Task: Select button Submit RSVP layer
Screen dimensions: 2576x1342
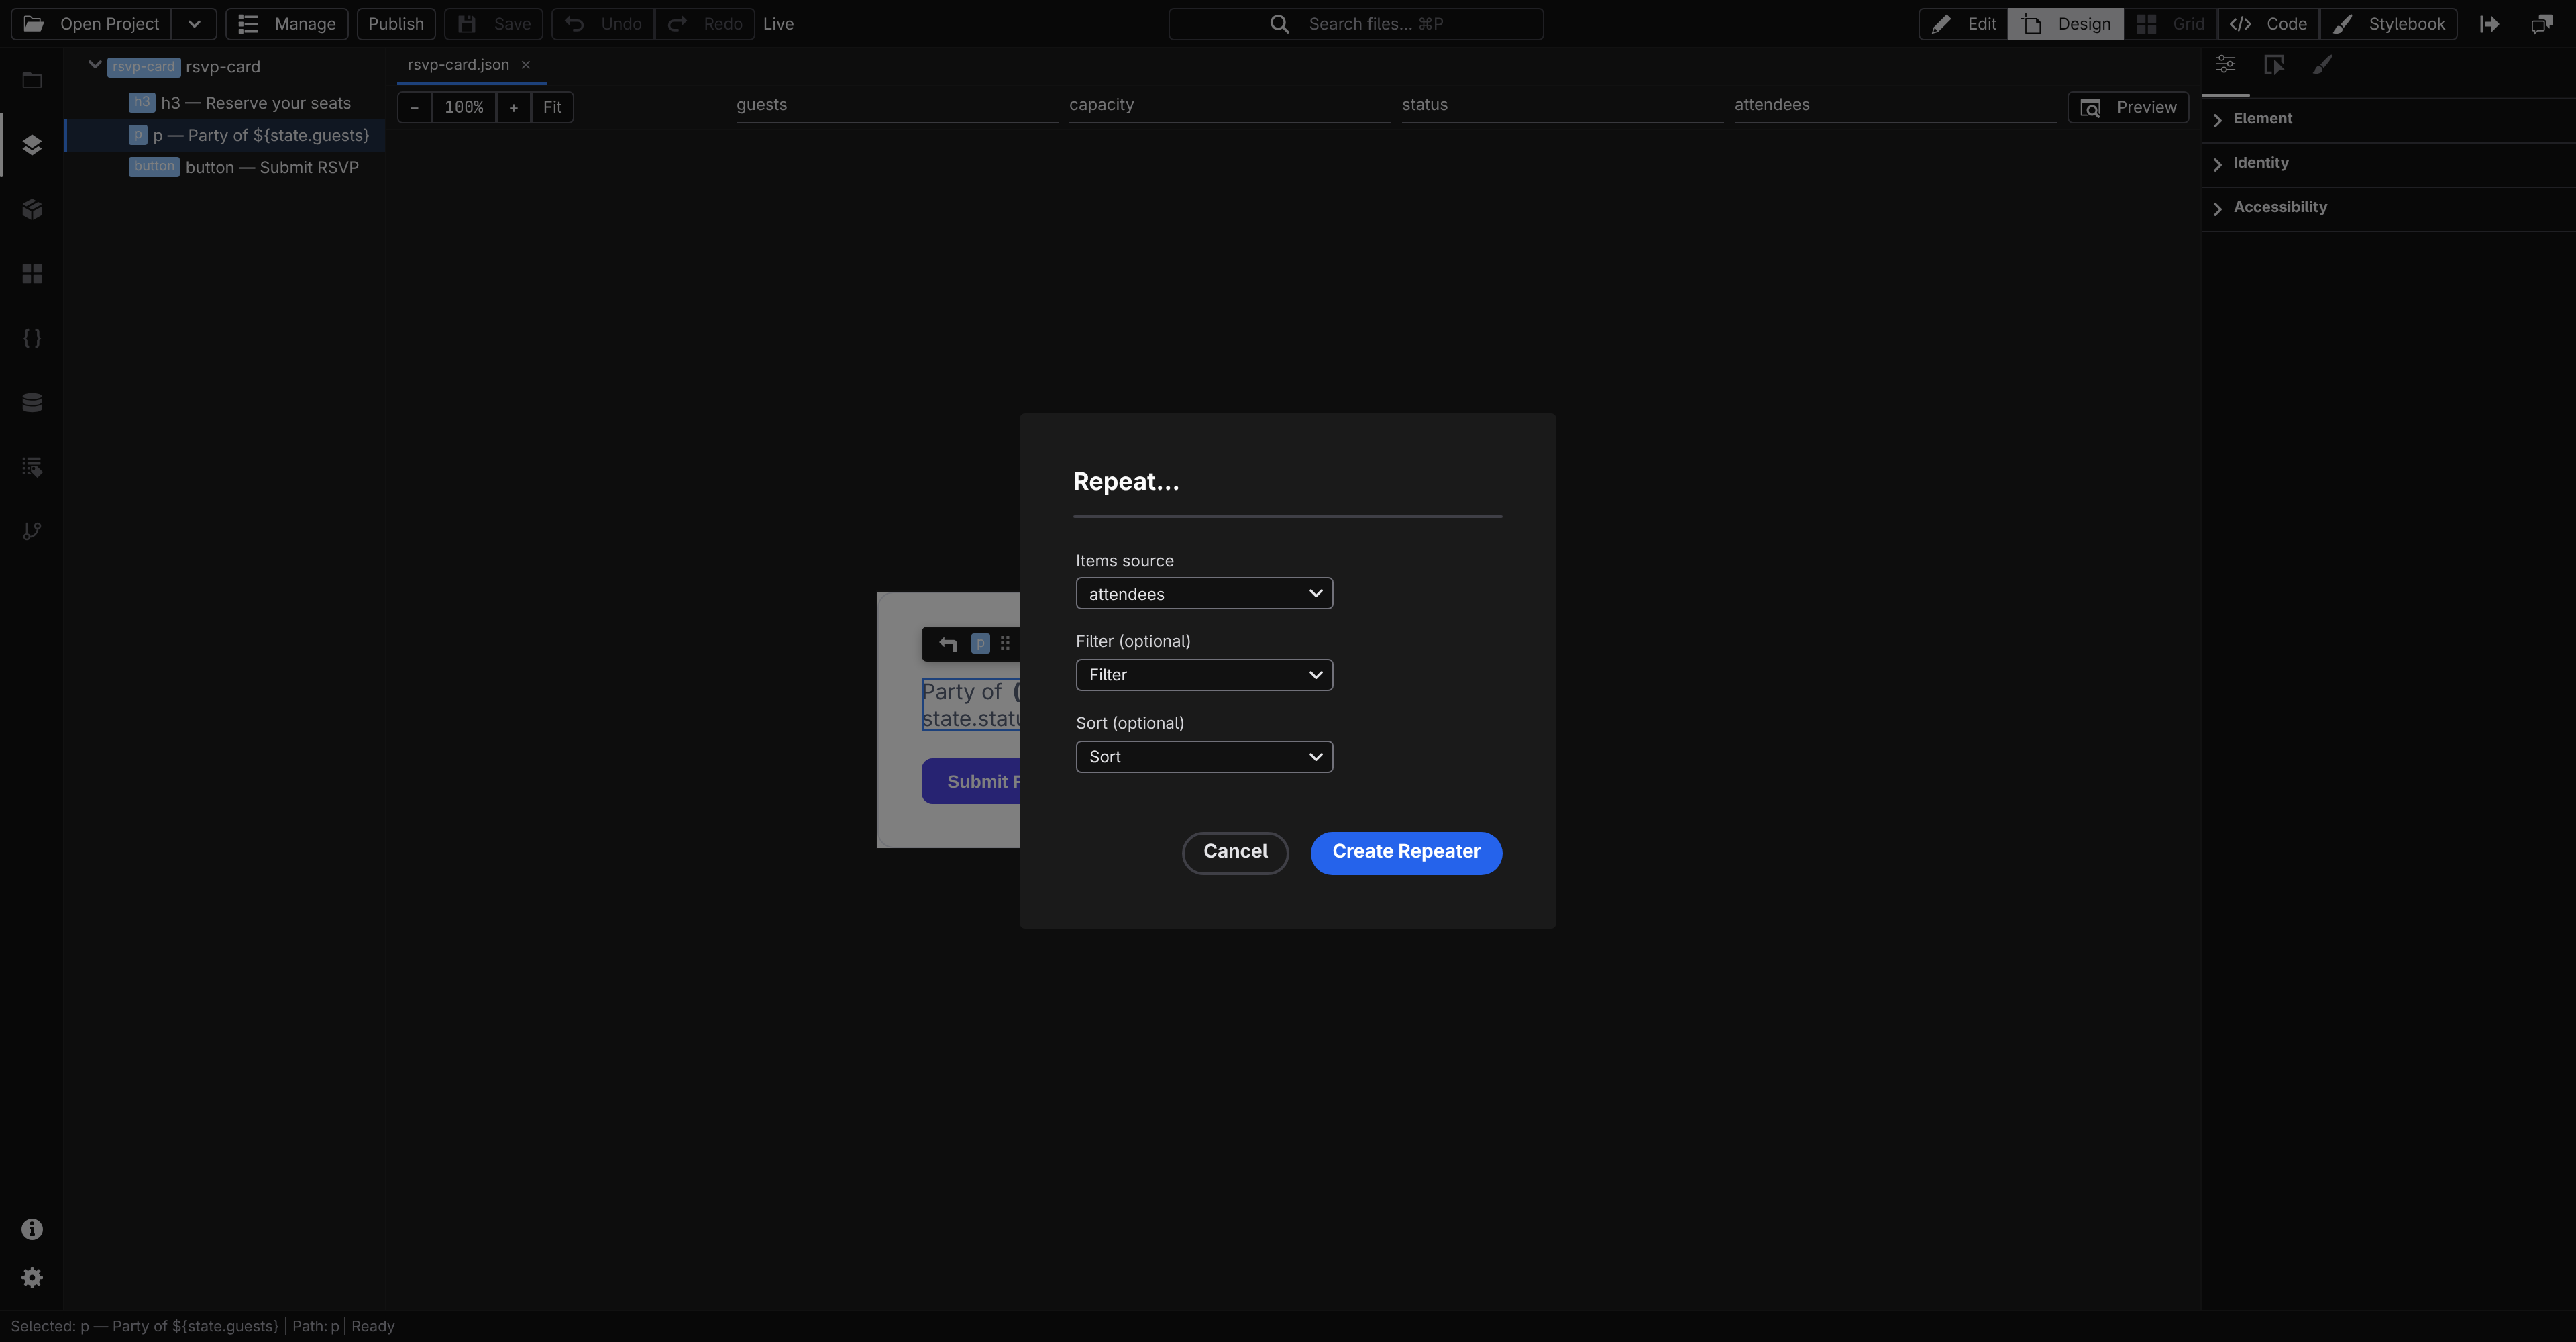Action: coord(225,167)
